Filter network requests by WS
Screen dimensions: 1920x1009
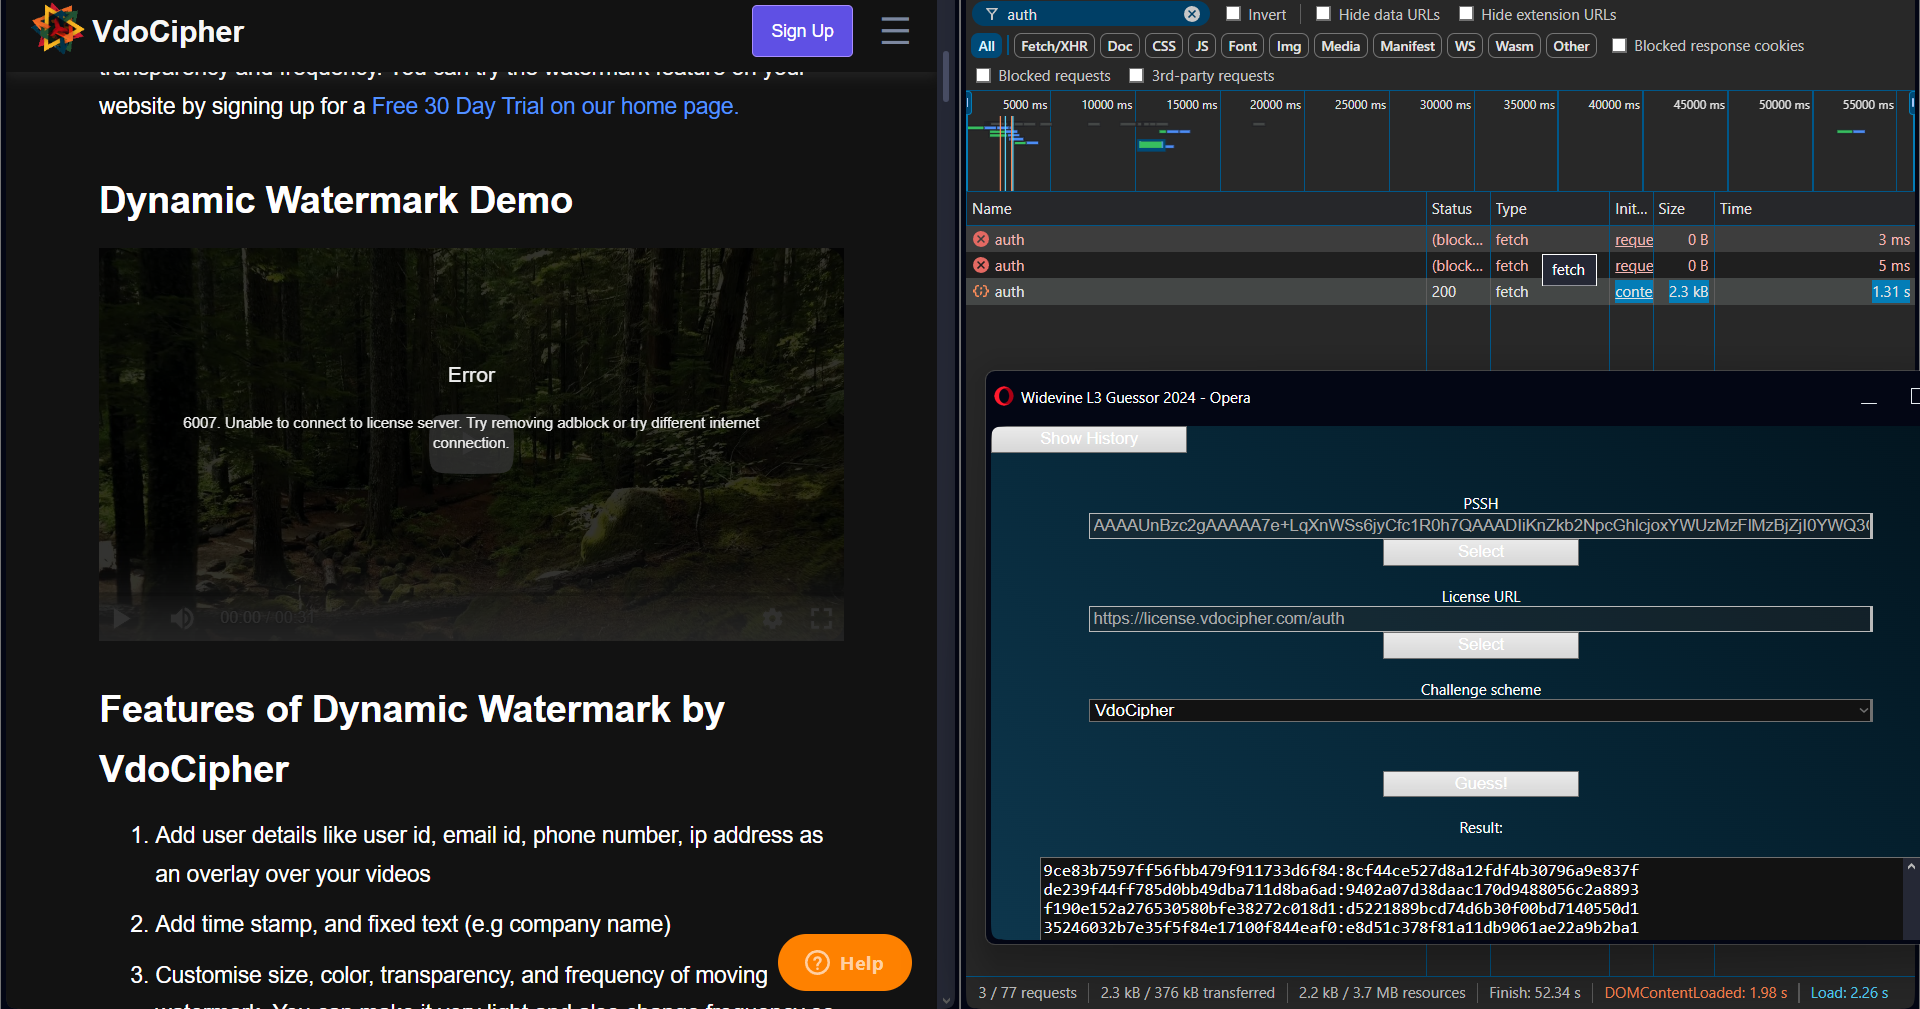pyautogui.click(x=1465, y=46)
